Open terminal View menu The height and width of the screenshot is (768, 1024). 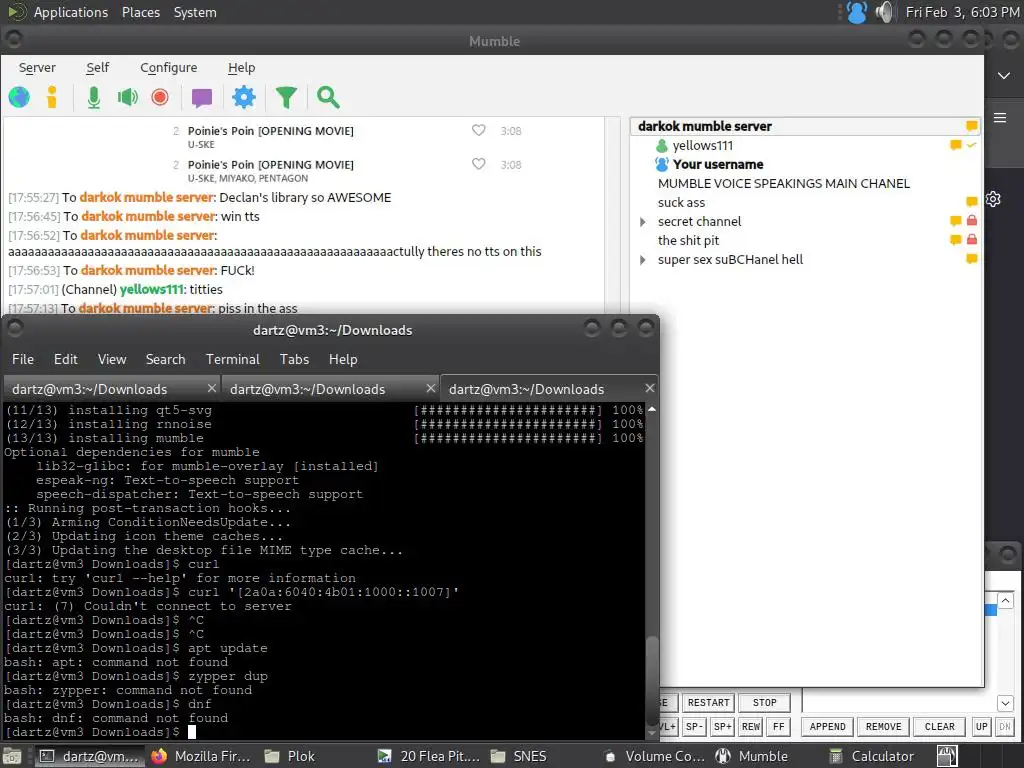click(112, 359)
